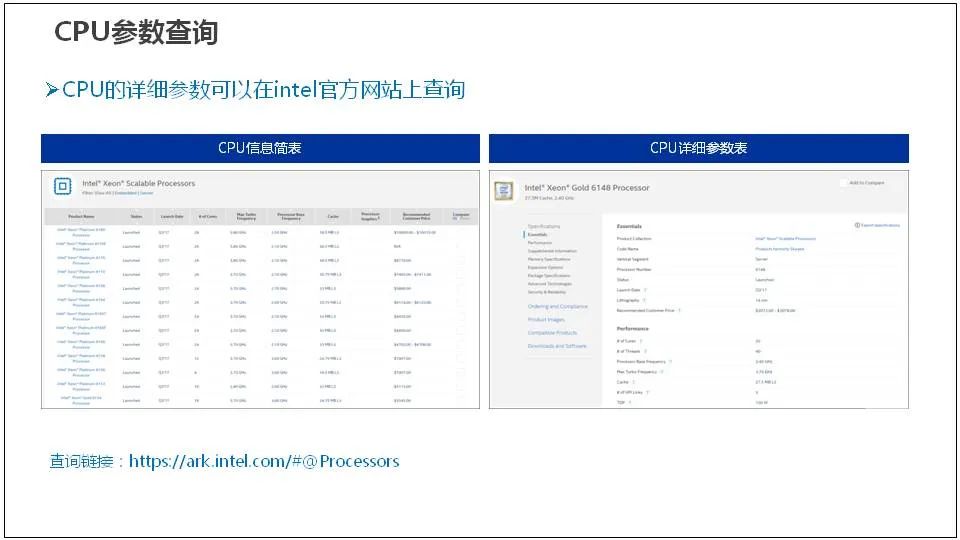The width and height of the screenshot is (960, 540).
Task: Go to the Compatible Products section
Action: click(552, 332)
